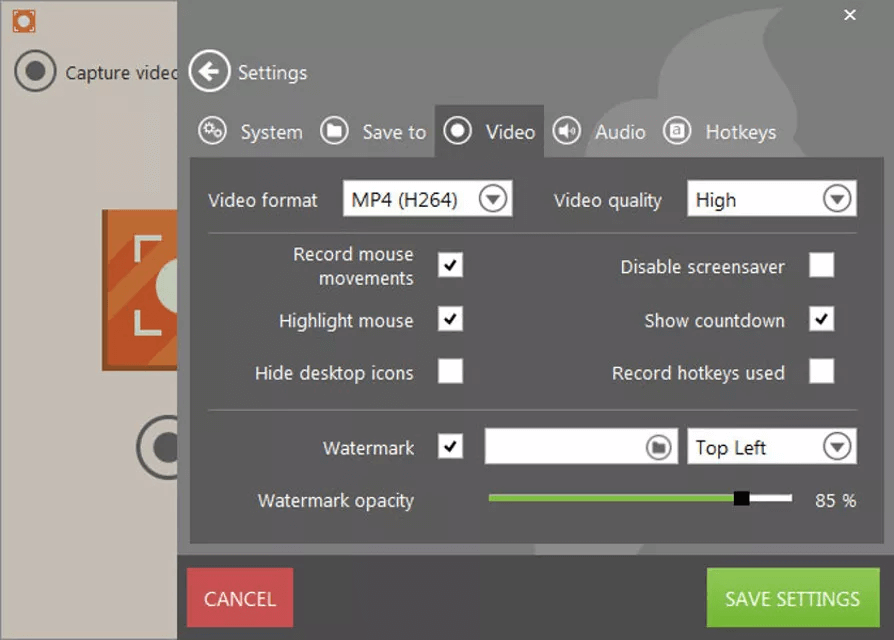Screen dimensions: 894x640
Task: Enable the Disable screensaver checkbox
Action: (821, 265)
